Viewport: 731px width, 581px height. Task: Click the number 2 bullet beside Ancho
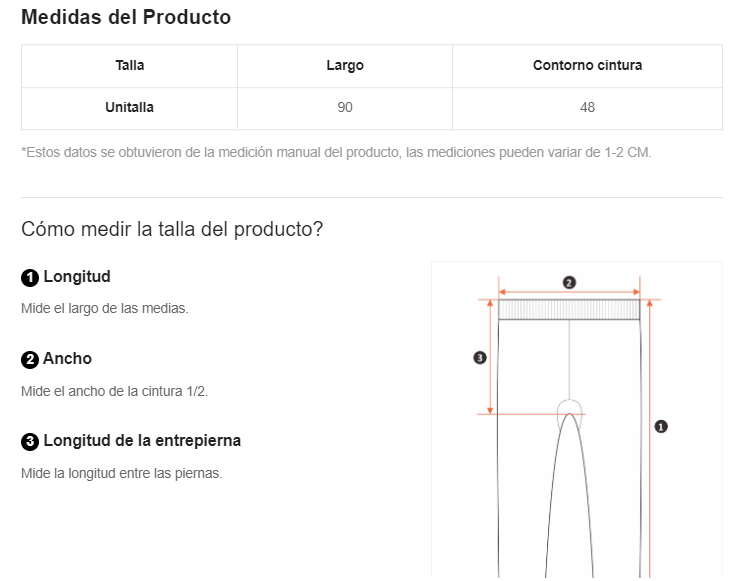(x=30, y=359)
